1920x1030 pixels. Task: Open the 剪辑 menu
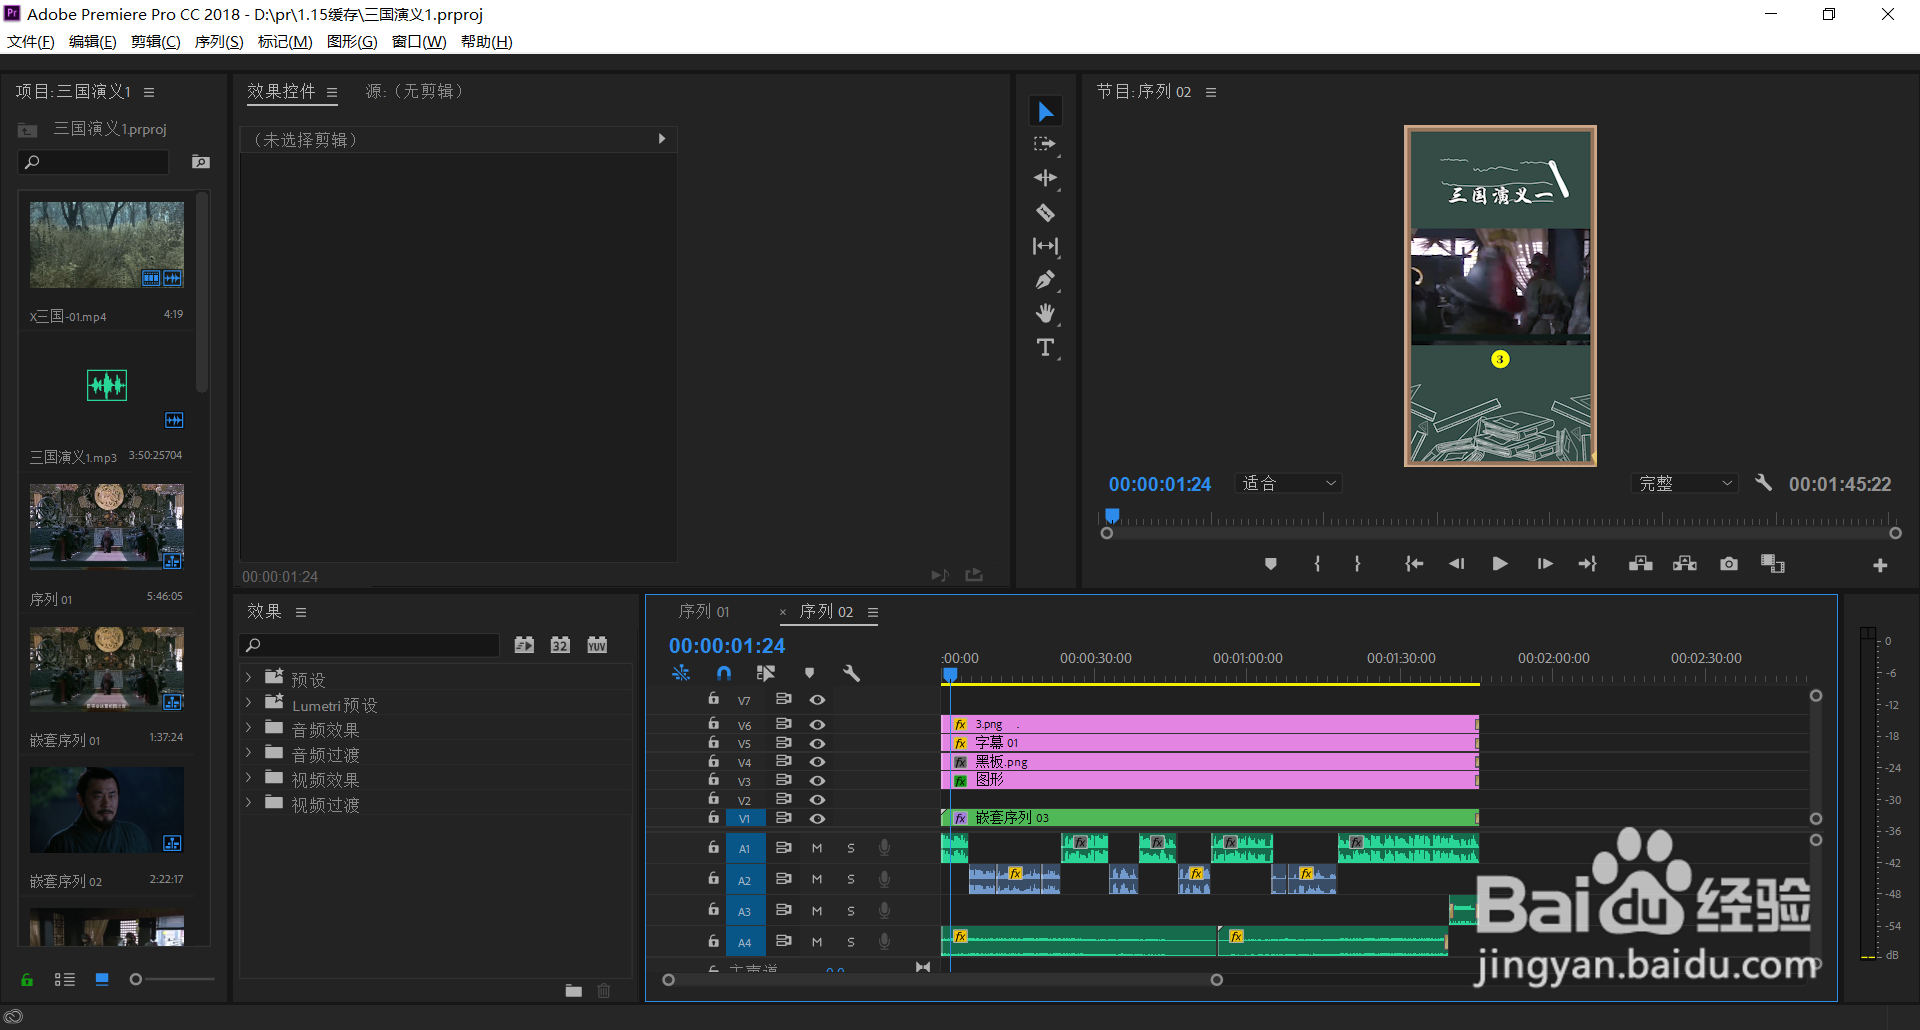[156, 41]
